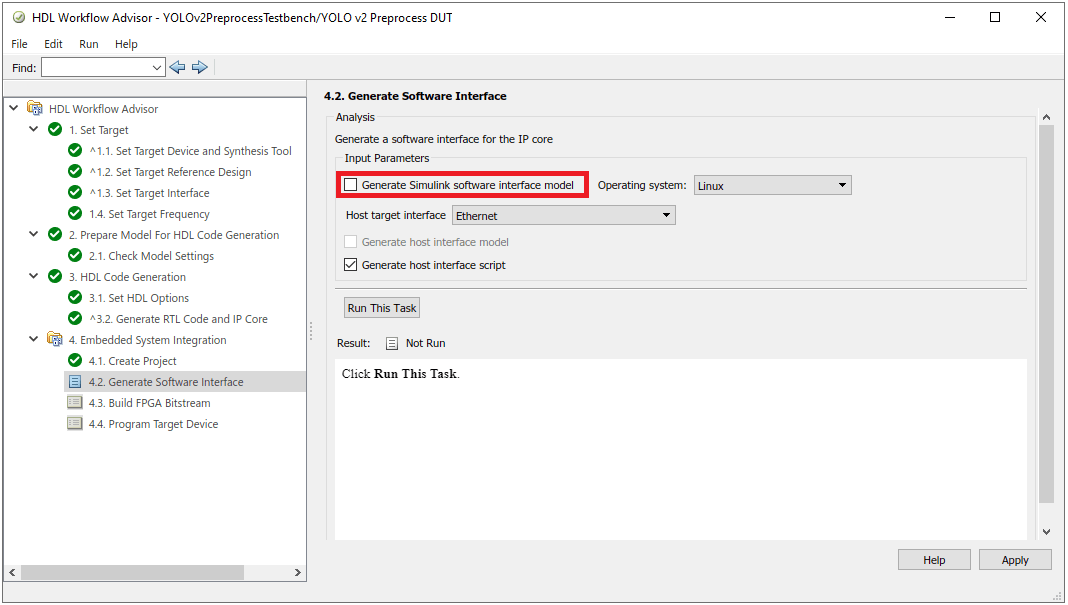Click the Apply button

(1015, 560)
